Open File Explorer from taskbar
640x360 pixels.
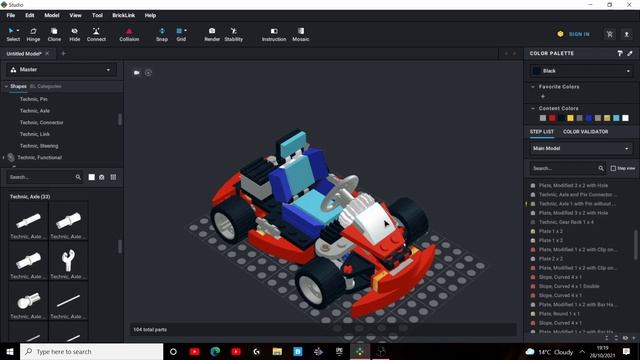(x=277, y=351)
